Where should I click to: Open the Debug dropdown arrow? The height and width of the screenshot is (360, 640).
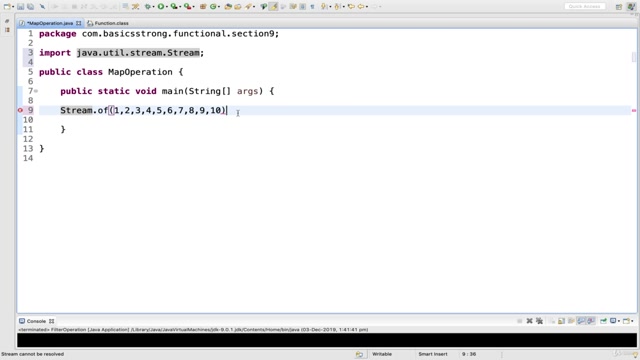click(x=153, y=7)
